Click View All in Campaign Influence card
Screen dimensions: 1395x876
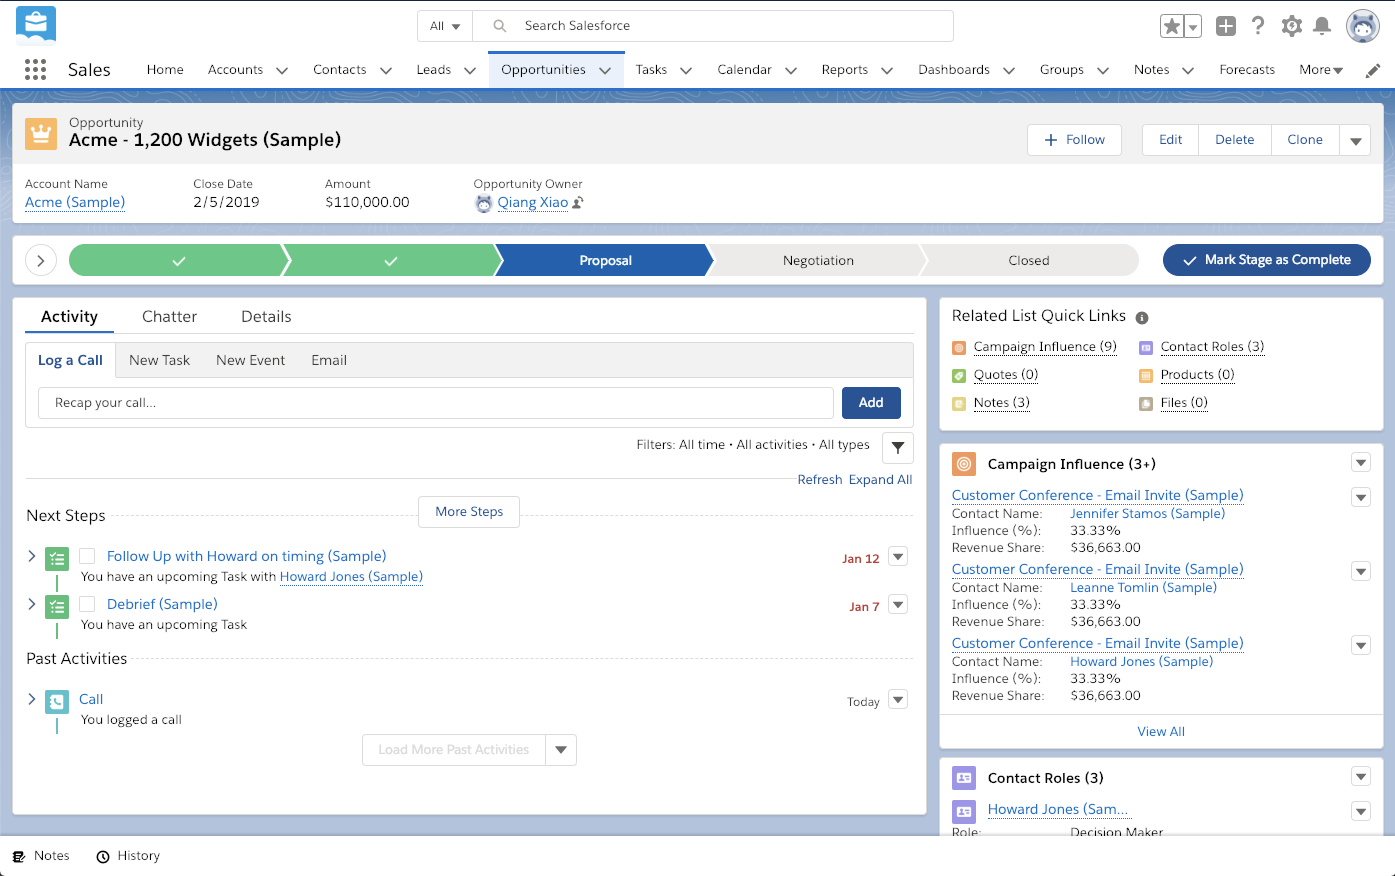pos(1161,731)
